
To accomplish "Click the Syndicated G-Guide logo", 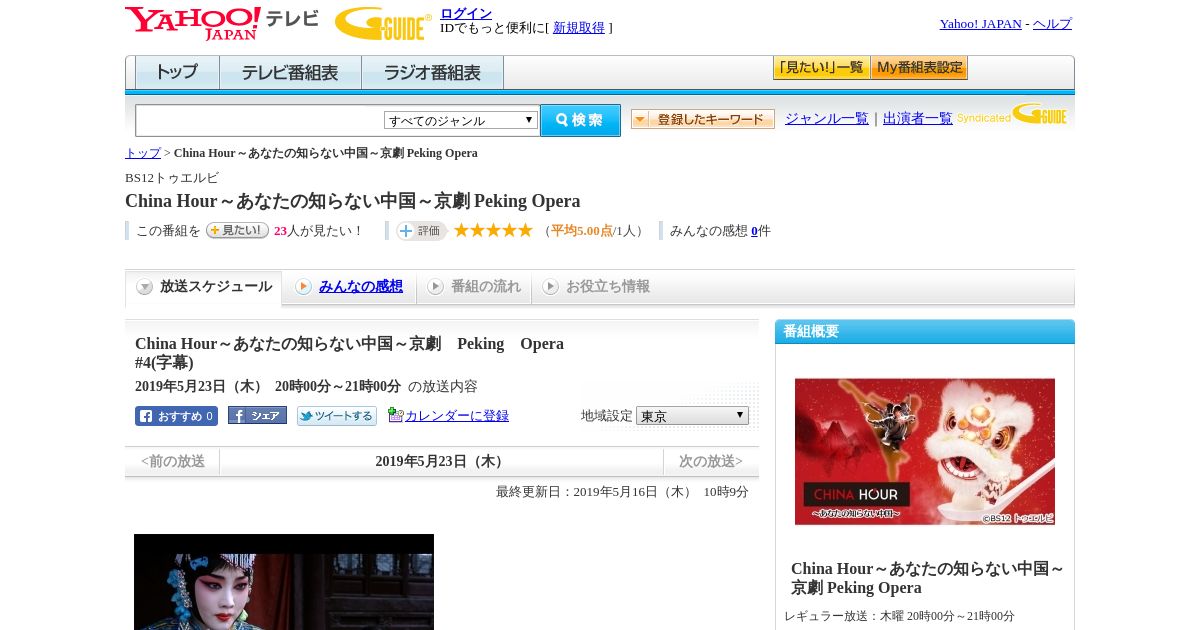I will (1012, 114).
